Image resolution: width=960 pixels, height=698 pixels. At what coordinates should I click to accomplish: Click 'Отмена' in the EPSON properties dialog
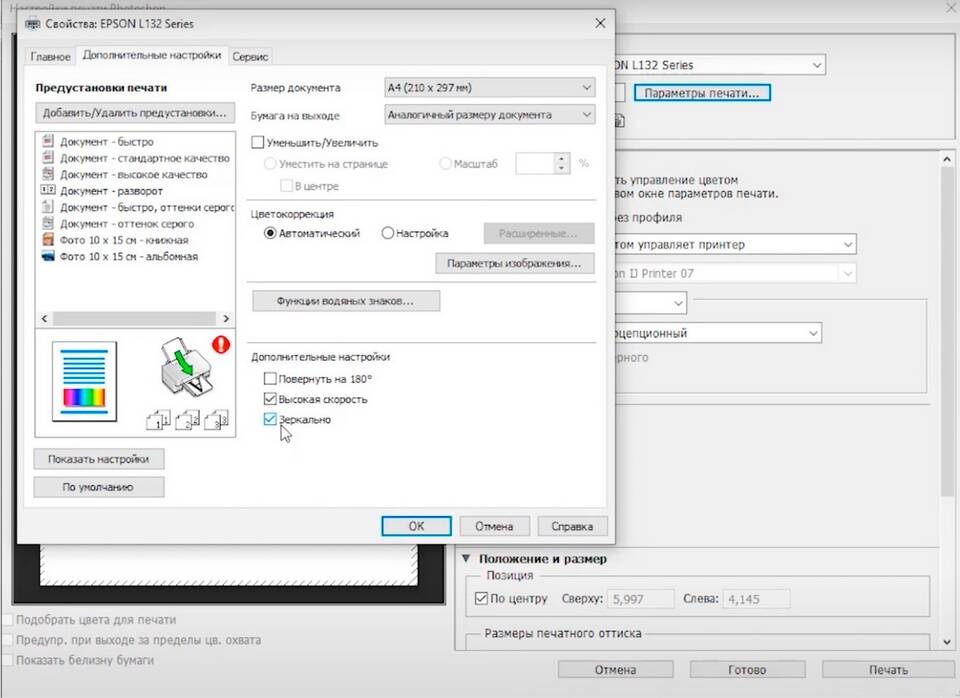[494, 526]
